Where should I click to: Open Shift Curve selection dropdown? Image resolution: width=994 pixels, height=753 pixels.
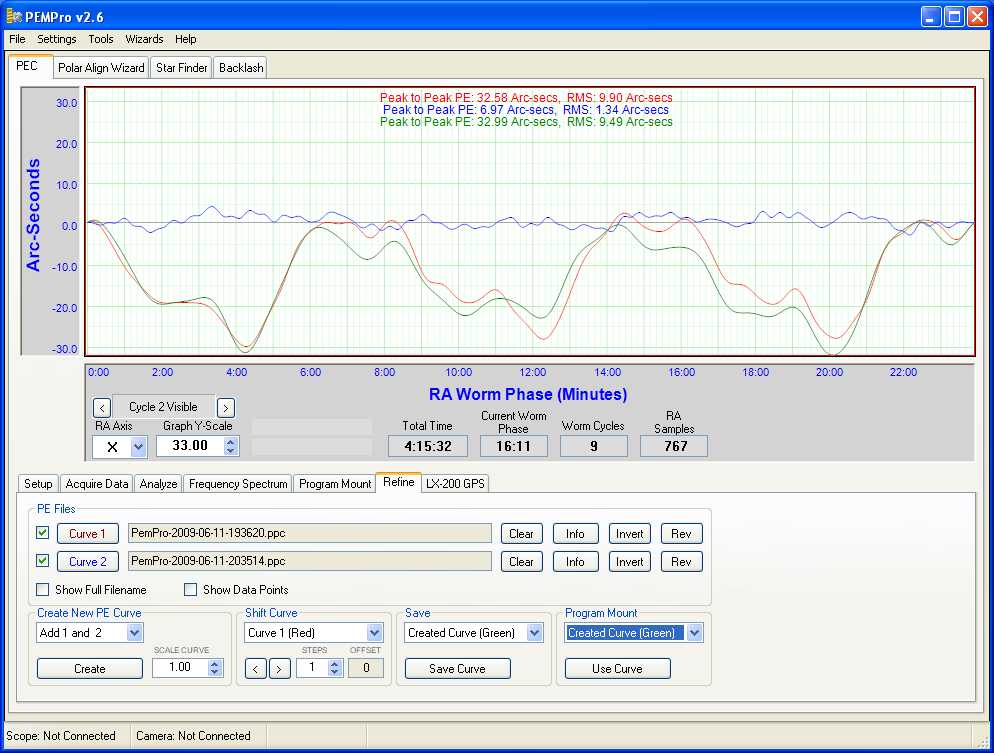[375, 633]
